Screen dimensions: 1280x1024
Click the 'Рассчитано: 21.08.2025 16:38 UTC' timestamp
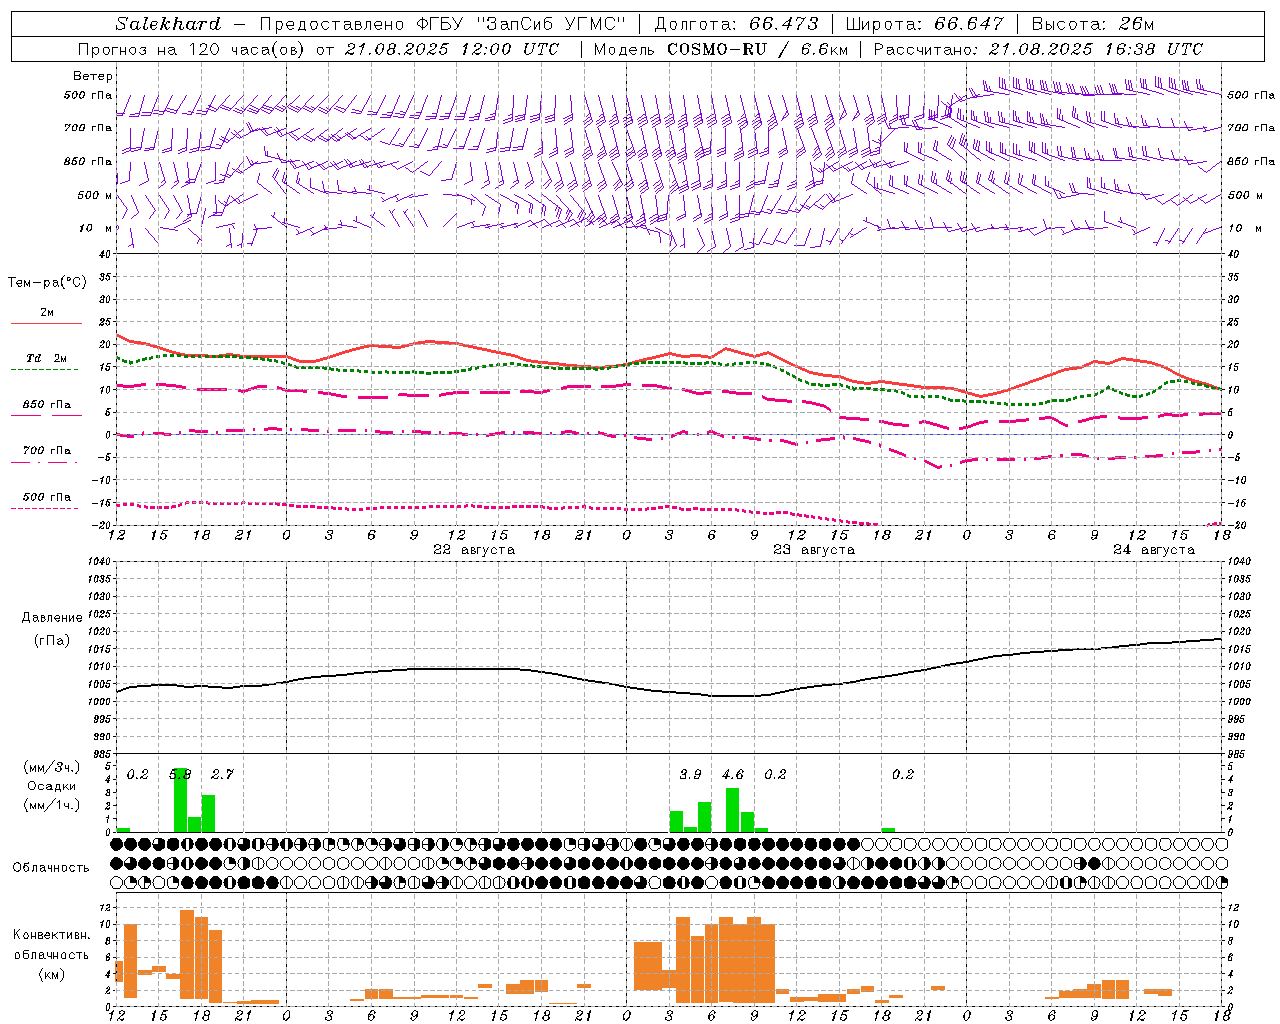(1038, 49)
